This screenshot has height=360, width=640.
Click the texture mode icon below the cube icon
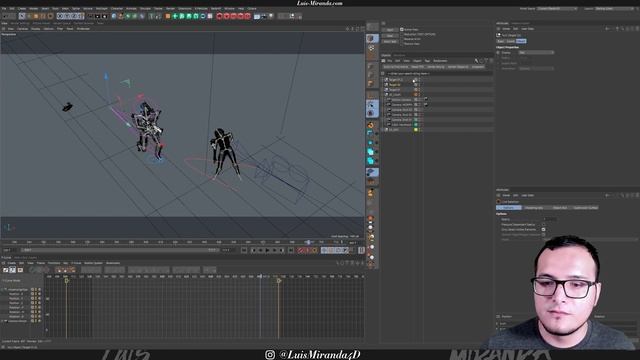point(372,48)
